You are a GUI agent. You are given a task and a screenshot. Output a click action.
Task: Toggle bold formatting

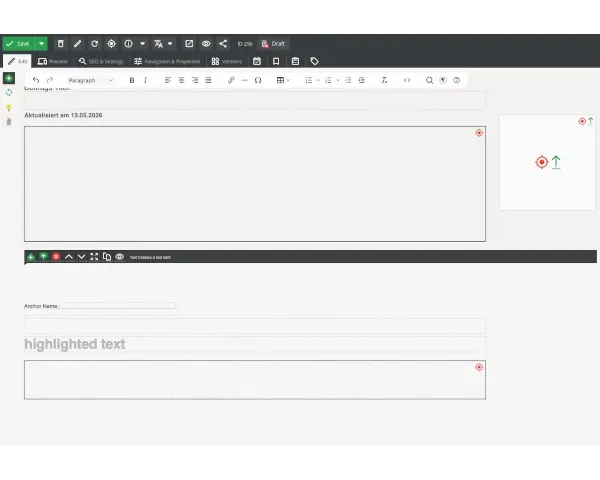132,80
